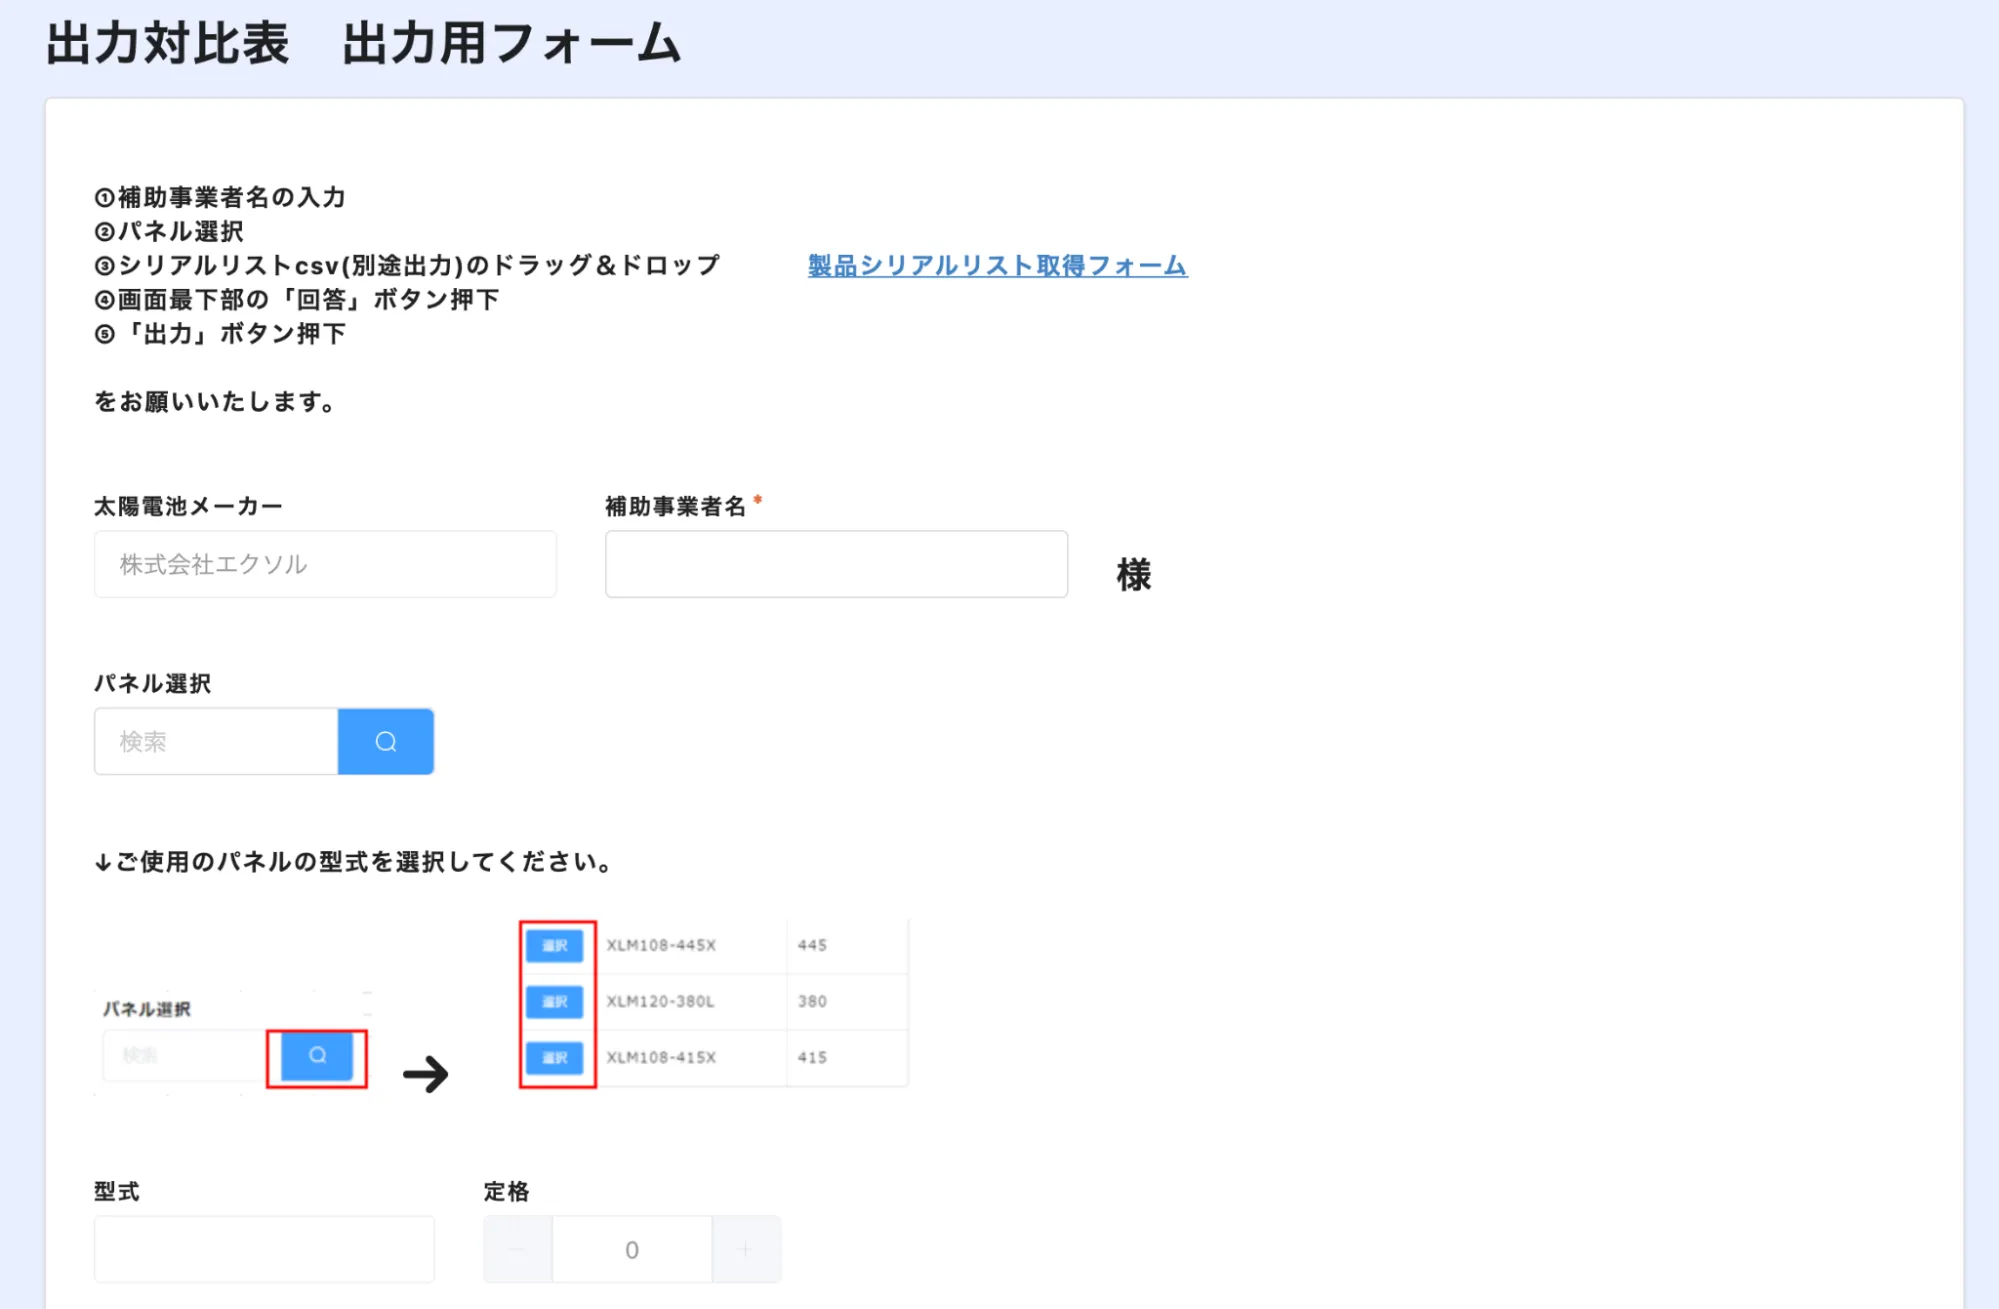Click the plus icon on the 定格 stepper
This screenshot has height=1309, width=1999.
click(745, 1248)
